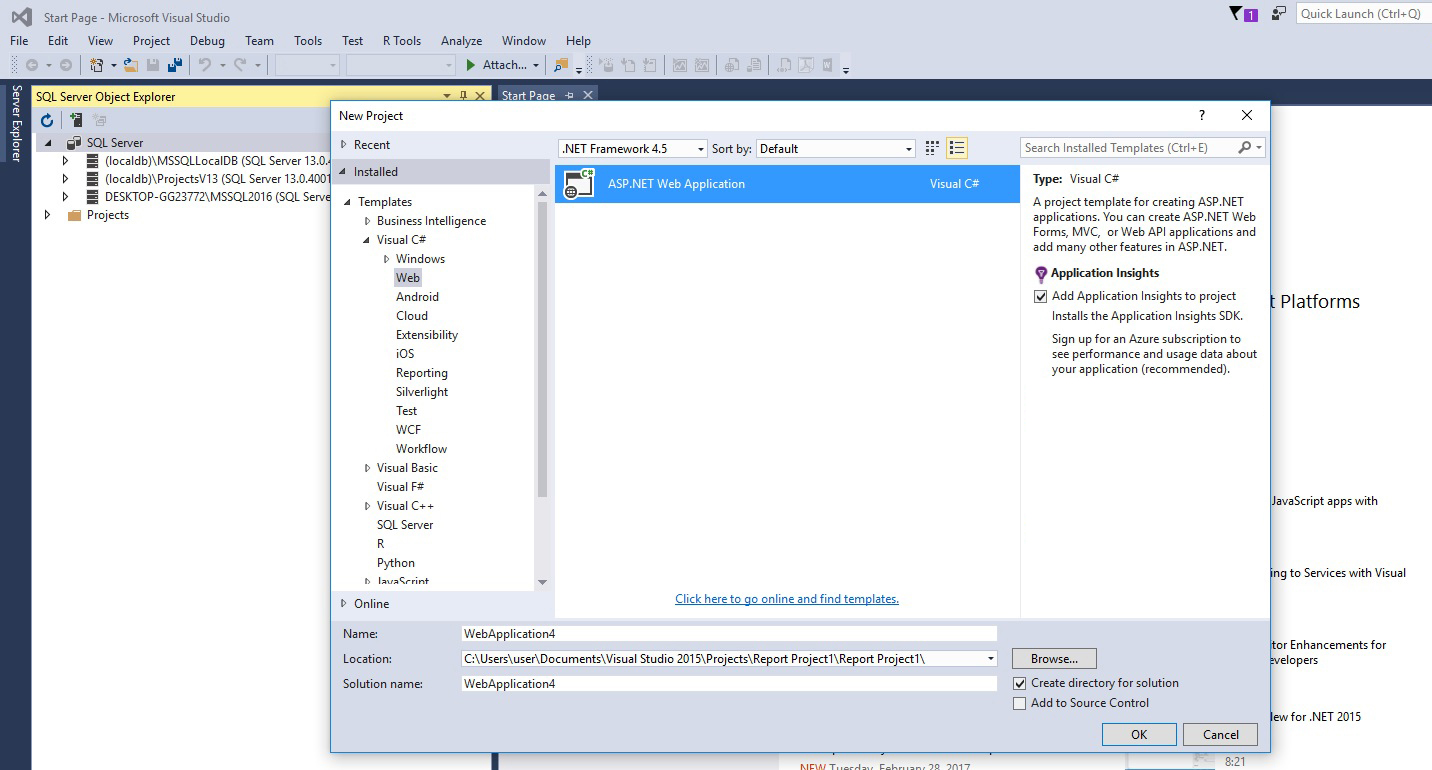This screenshot has width=1432, height=770.
Task: Collapse the Installed section
Action: tap(344, 172)
